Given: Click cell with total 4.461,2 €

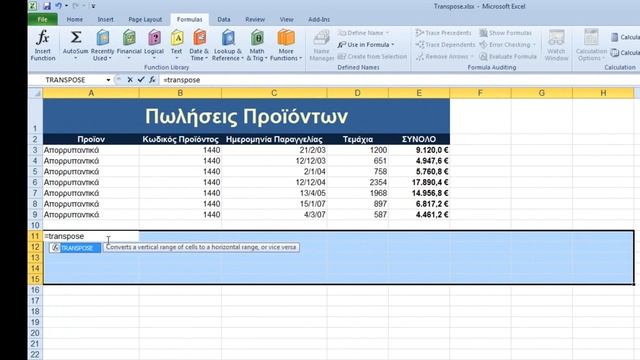Looking at the screenshot, I should (x=419, y=214).
